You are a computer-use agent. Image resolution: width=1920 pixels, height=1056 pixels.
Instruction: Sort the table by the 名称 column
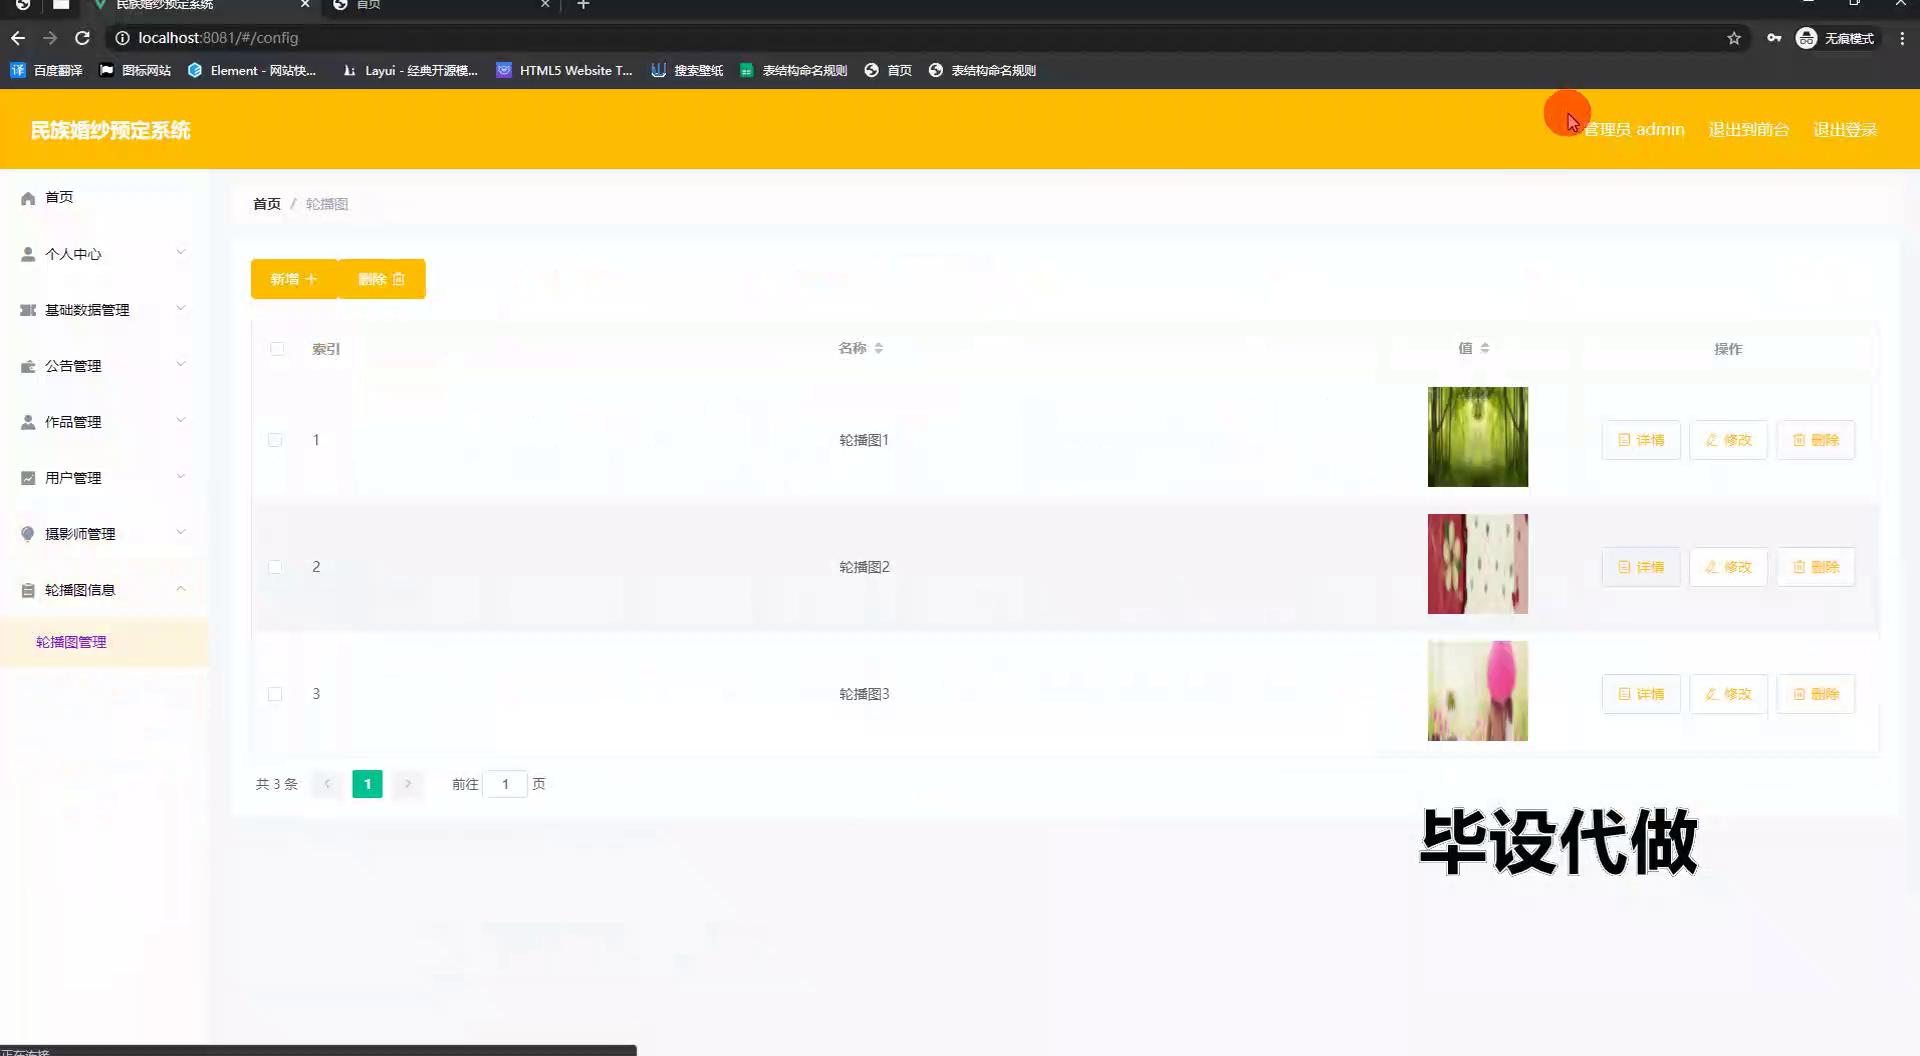coord(861,348)
